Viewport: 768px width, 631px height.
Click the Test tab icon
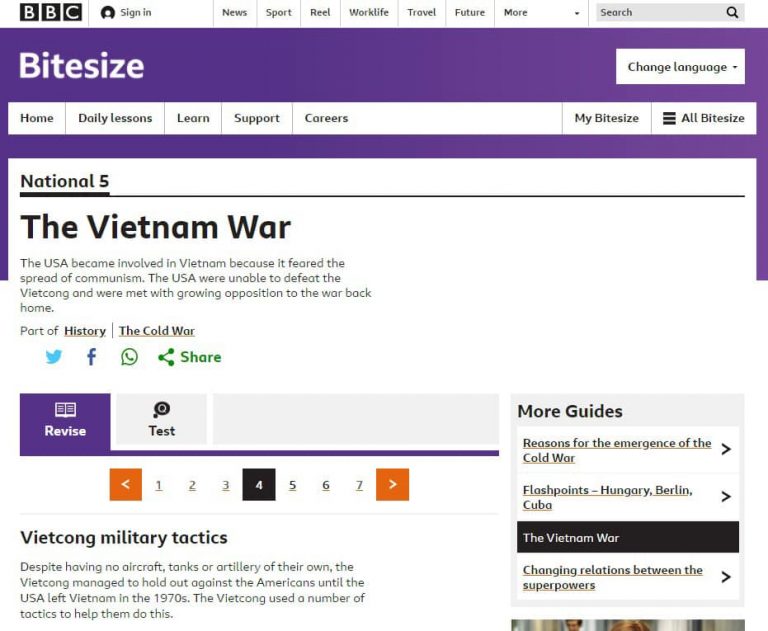pos(161,410)
